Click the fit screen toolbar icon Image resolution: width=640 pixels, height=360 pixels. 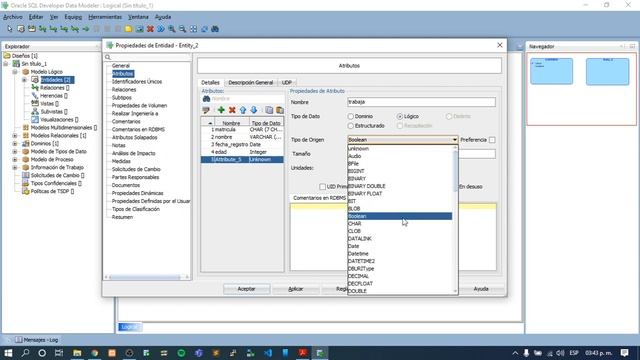[x=193, y=29]
